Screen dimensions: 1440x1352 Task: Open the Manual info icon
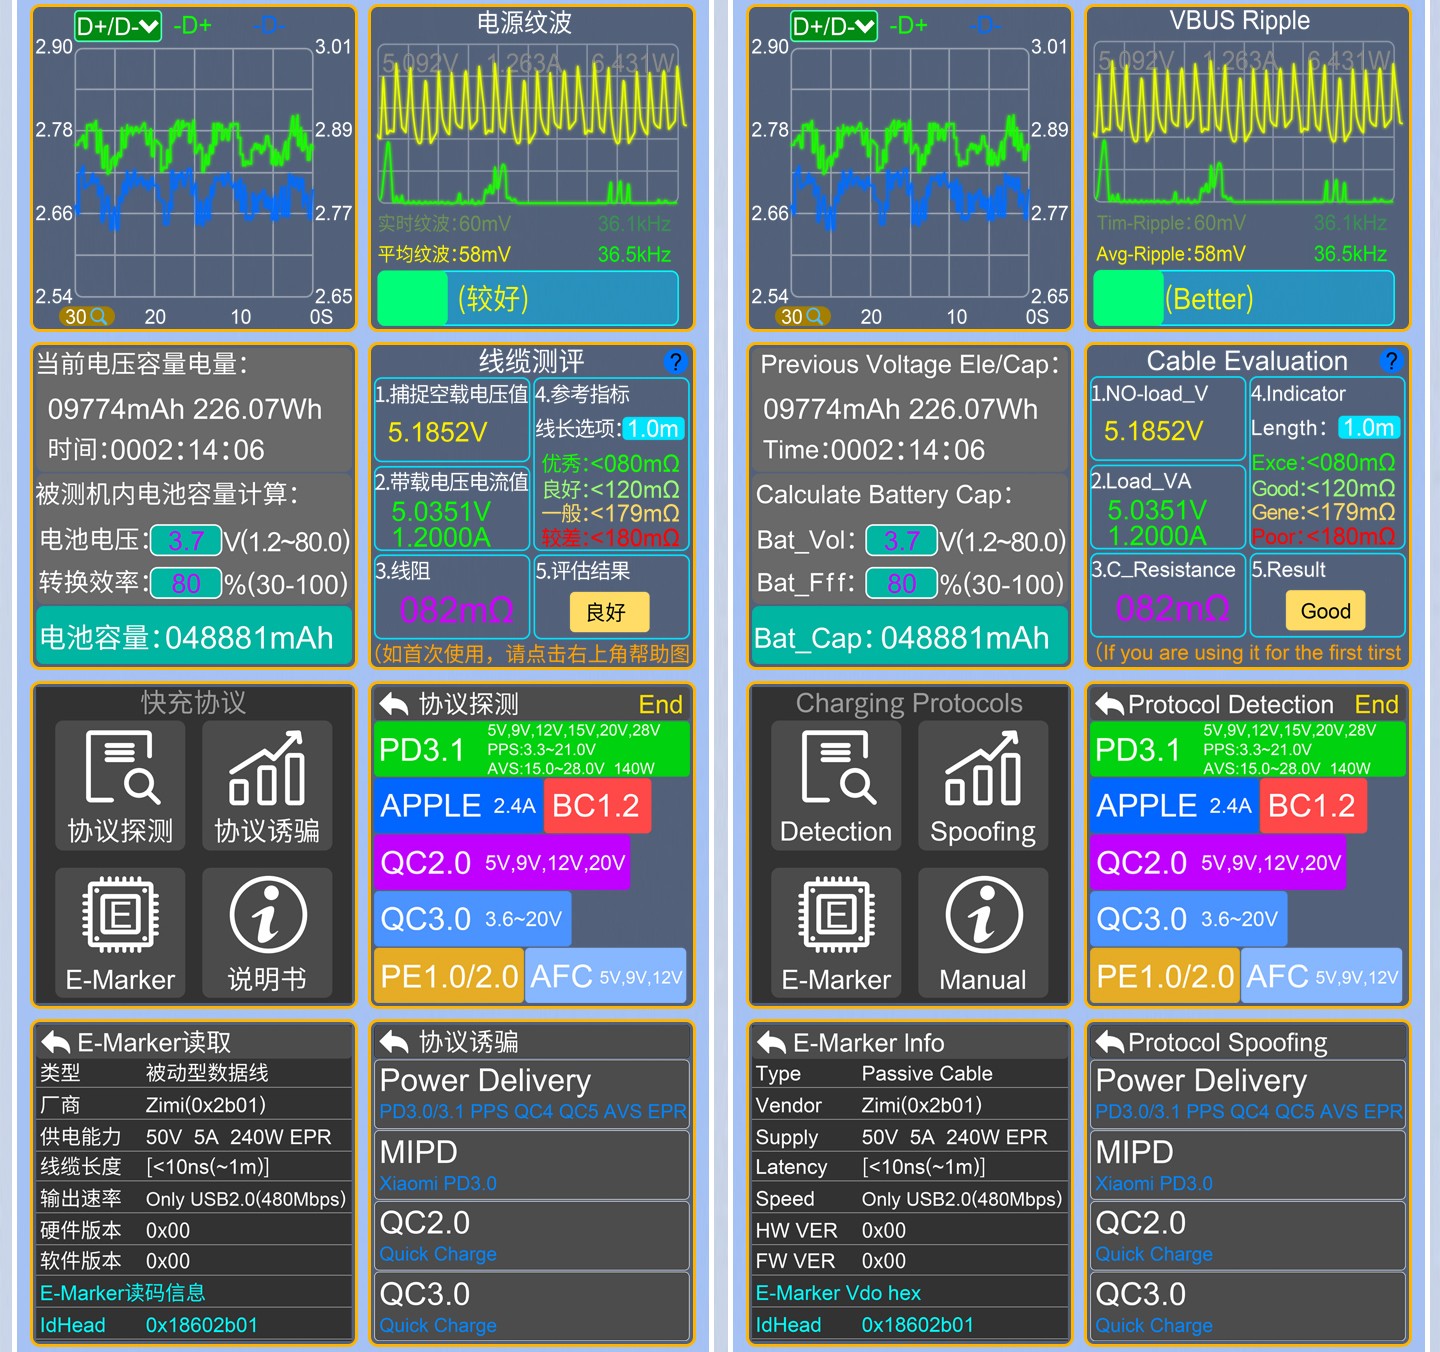pos(983,933)
